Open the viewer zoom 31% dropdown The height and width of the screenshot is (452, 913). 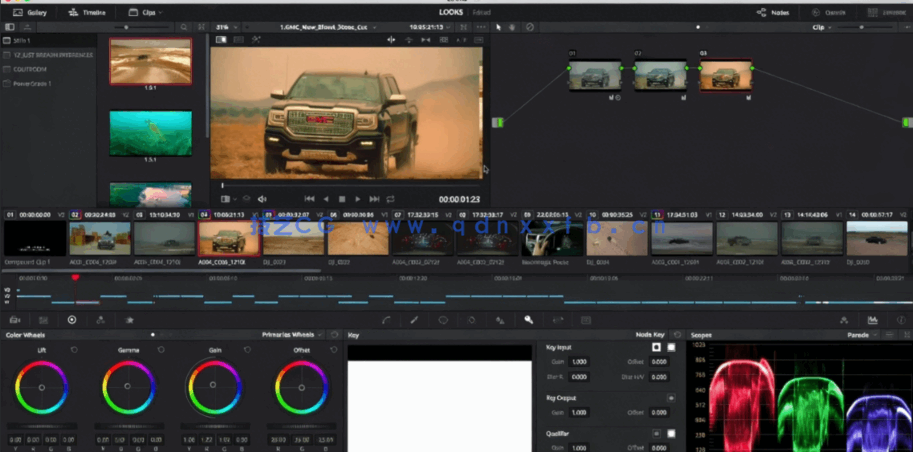point(227,27)
